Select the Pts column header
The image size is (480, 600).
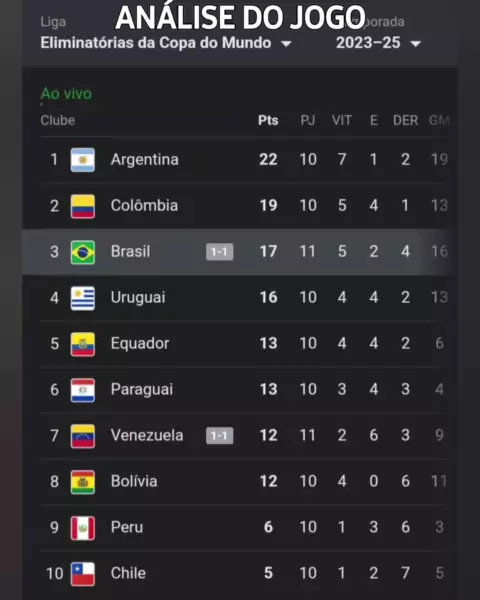tap(268, 121)
